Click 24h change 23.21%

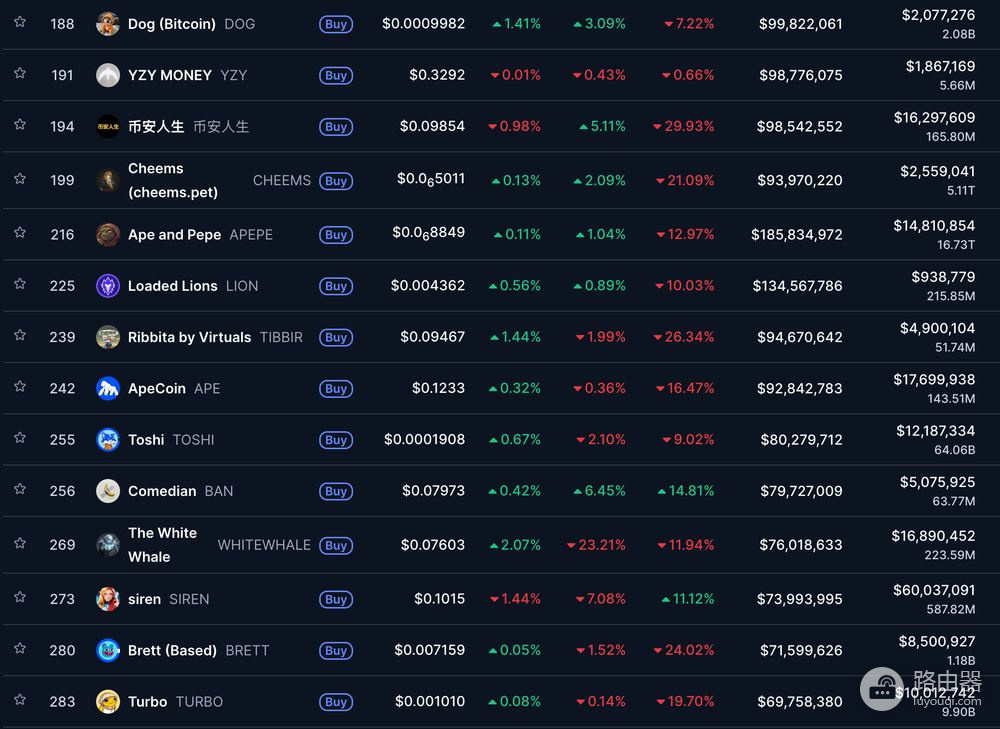click(596, 545)
